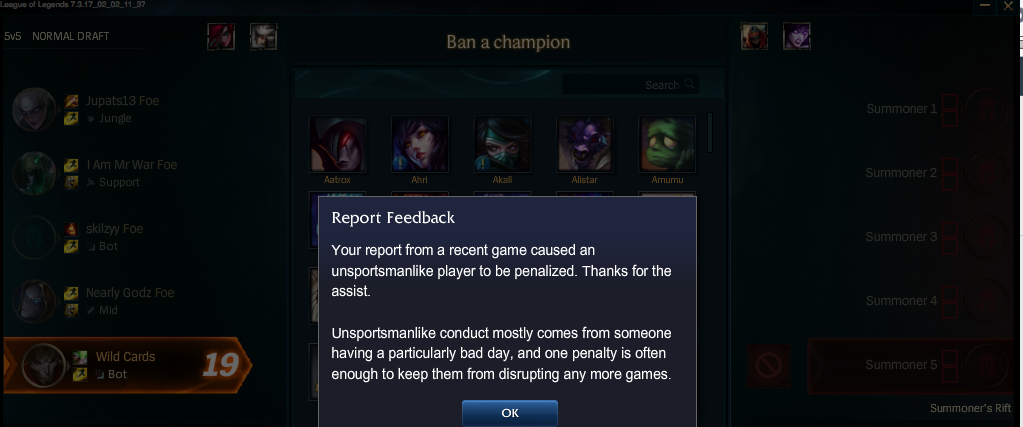The width and height of the screenshot is (1023, 427).
Task: Click the champion list scrollbar
Action: pos(710,133)
